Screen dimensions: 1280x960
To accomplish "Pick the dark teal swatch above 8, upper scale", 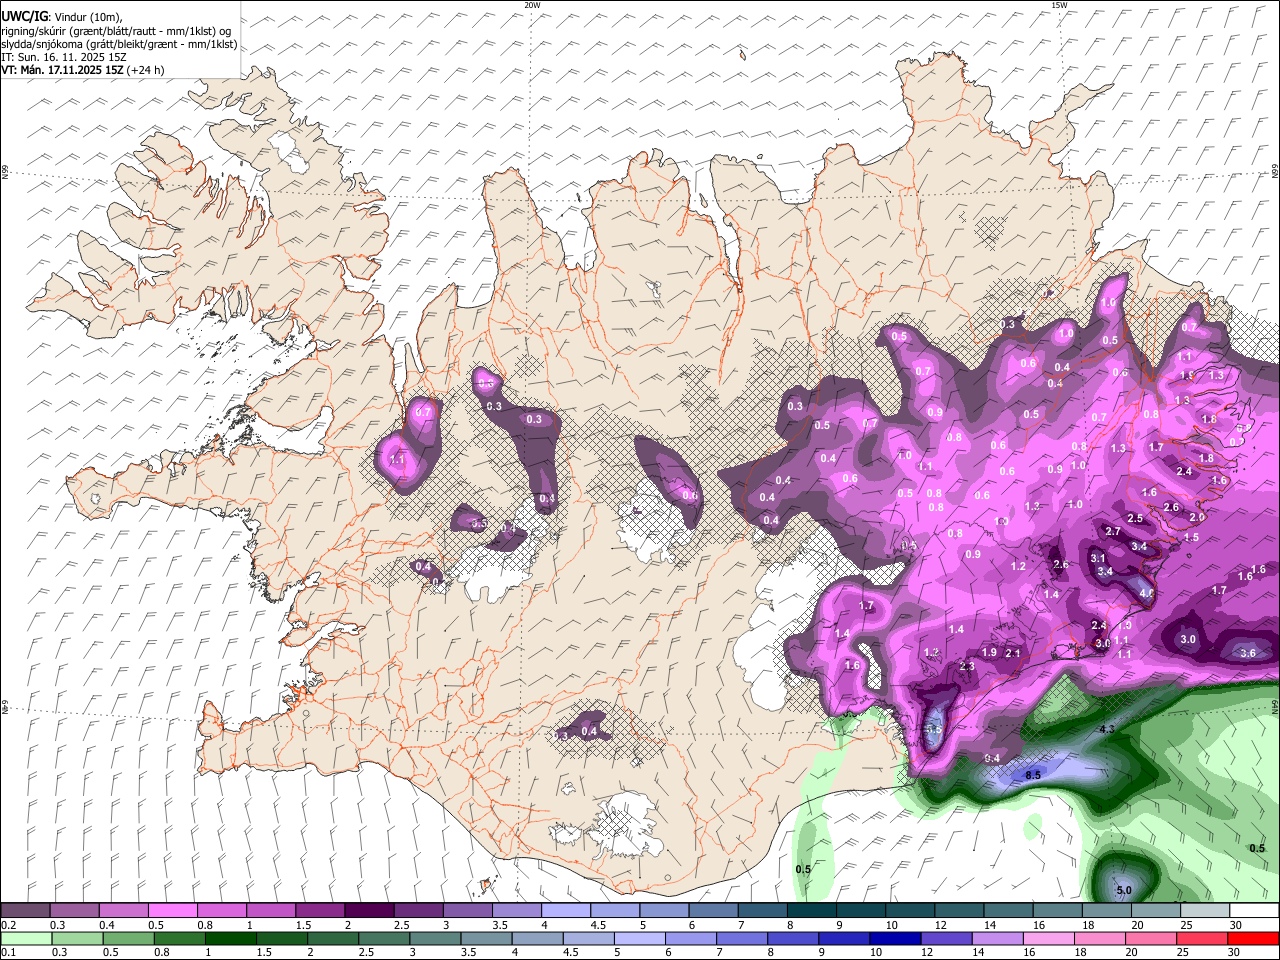I will coord(812,911).
